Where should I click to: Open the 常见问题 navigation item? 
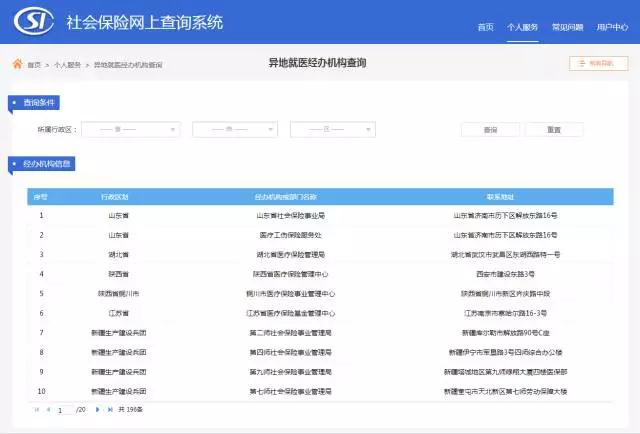[567, 27]
